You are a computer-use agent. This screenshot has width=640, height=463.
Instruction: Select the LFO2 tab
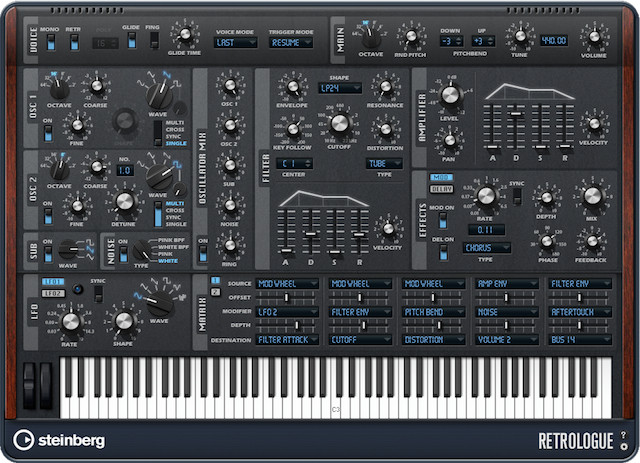(53, 293)
